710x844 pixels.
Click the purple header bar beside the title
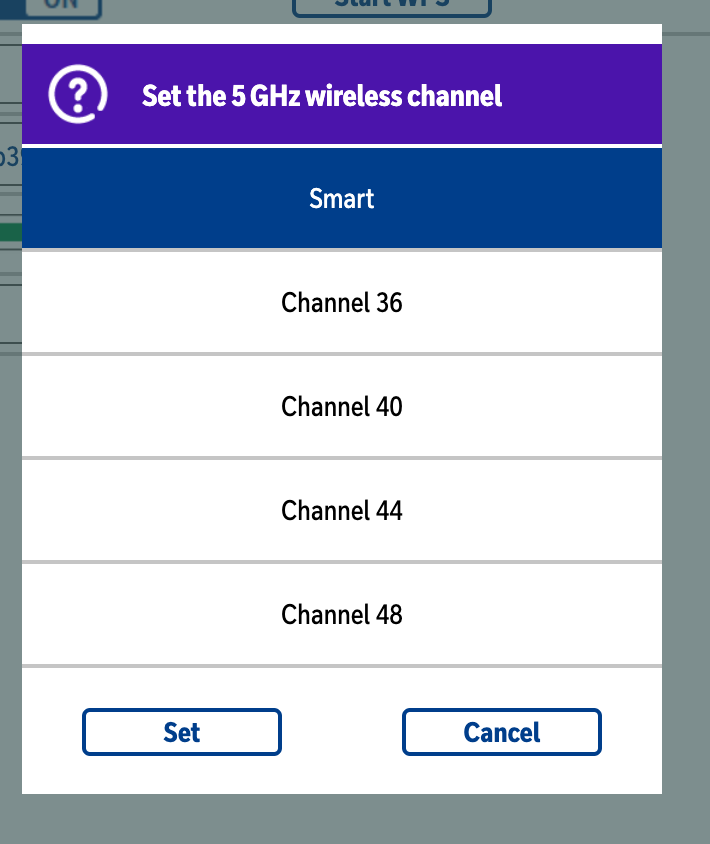point(581,94)
